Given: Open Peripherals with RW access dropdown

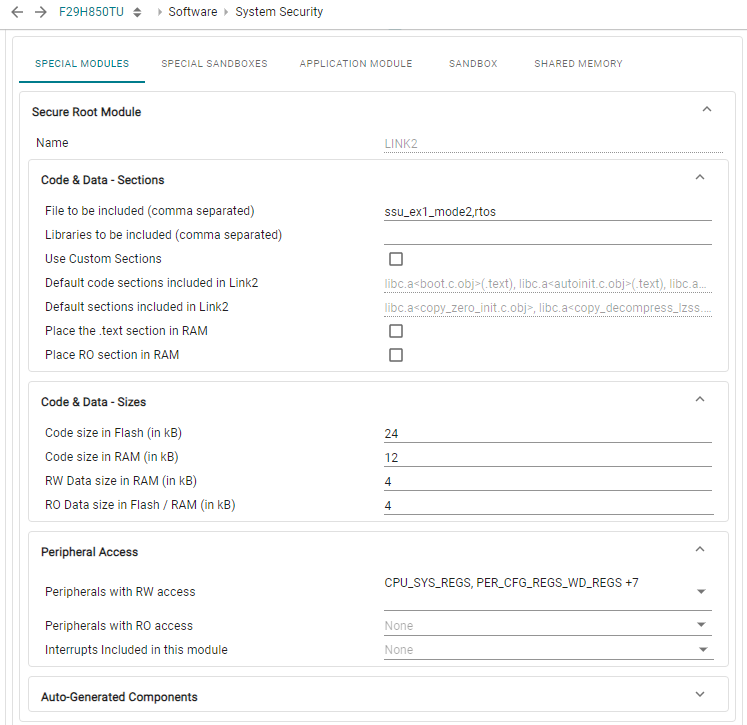Looking at the screenshot, I should pos(700,591).
